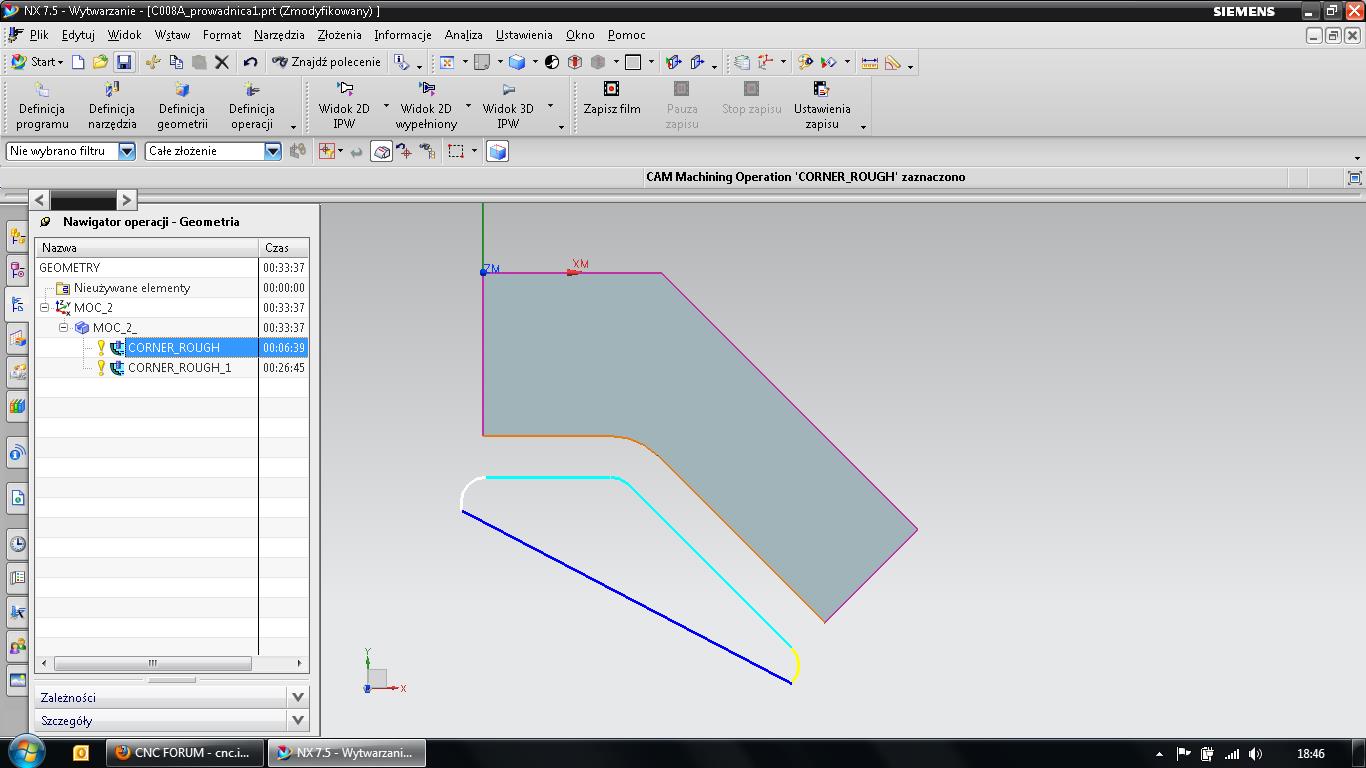This screenshot has width=1366, height=768.
Task: Open the Operation Navigator sidebar tab
Action: tap(17, 304)
